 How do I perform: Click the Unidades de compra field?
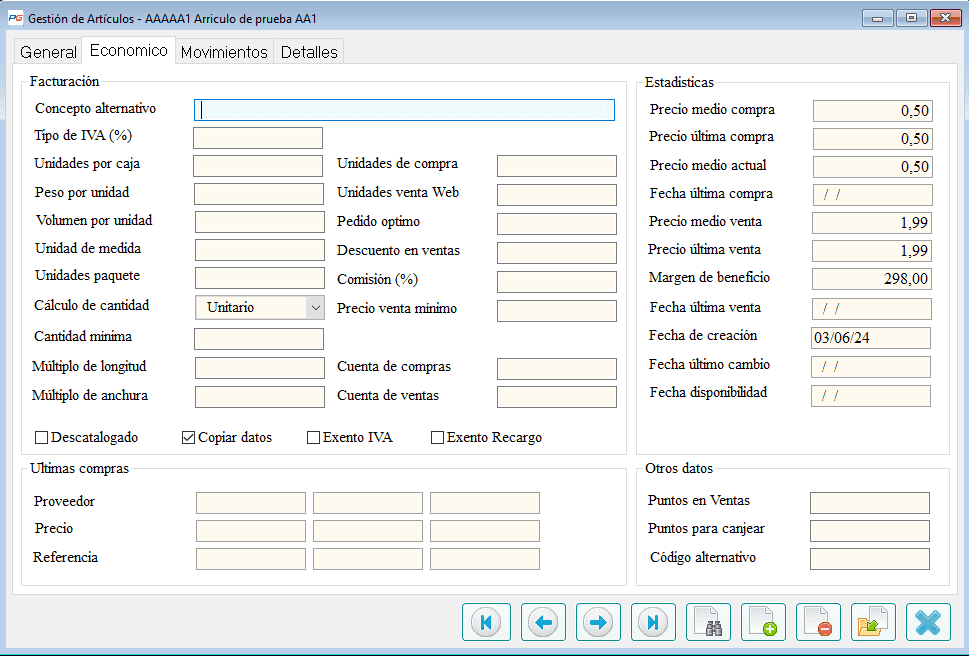[x=557, y=166]
